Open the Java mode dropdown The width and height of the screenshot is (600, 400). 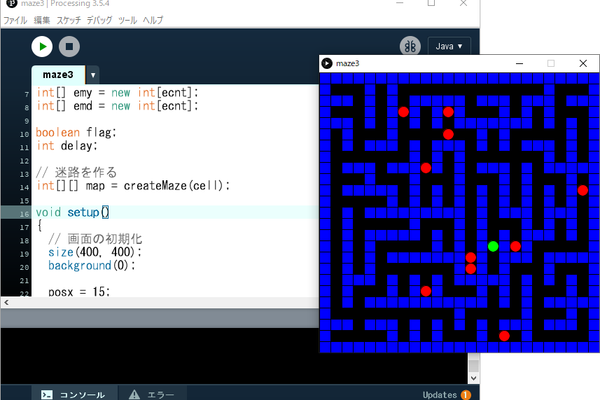coord(449,46)
